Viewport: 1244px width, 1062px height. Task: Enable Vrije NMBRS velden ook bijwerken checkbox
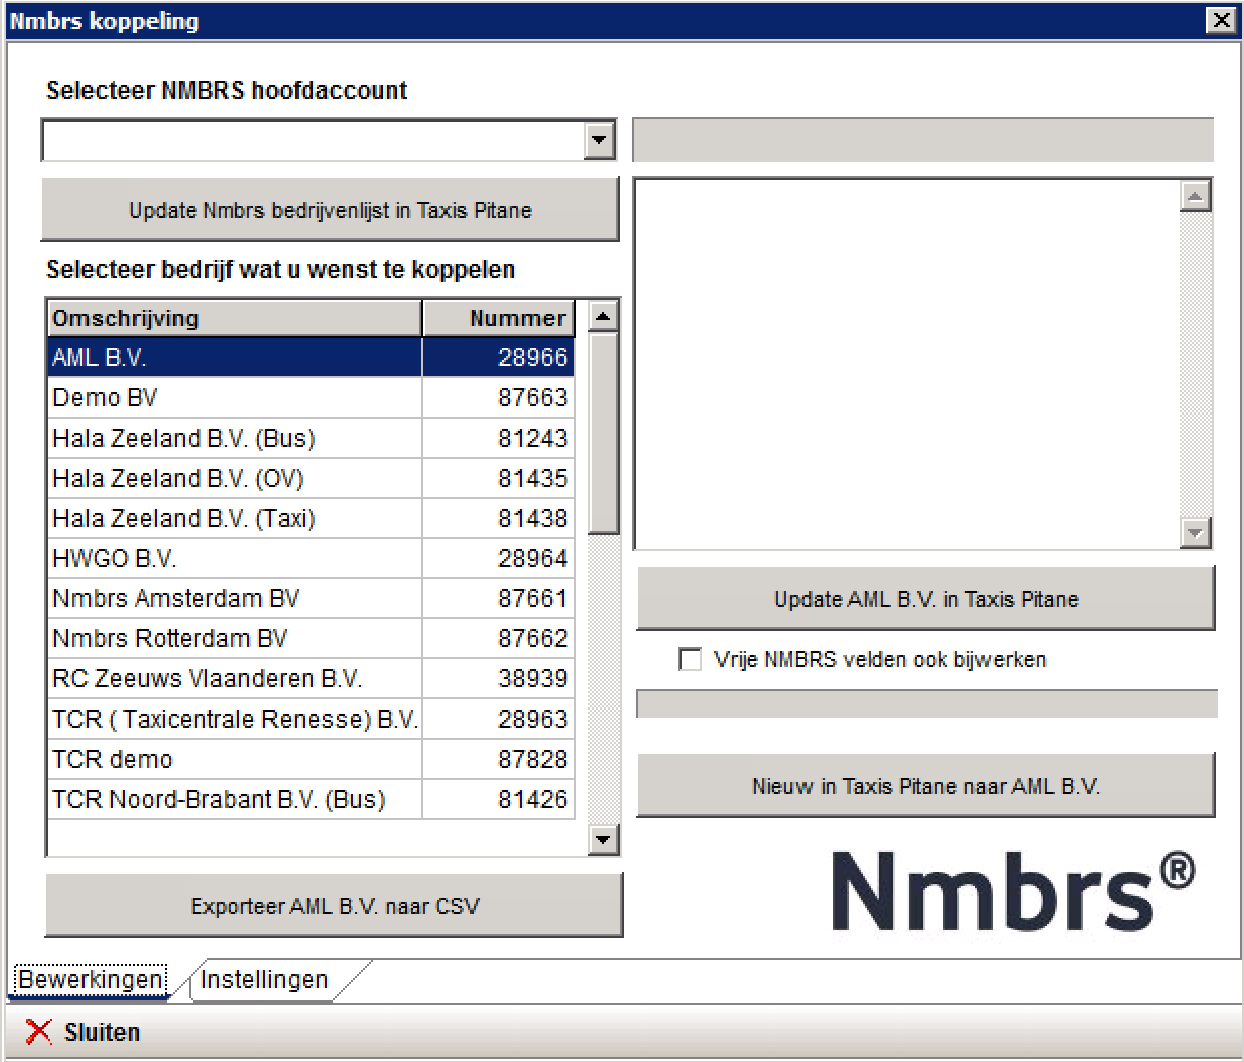click(690, 659)
